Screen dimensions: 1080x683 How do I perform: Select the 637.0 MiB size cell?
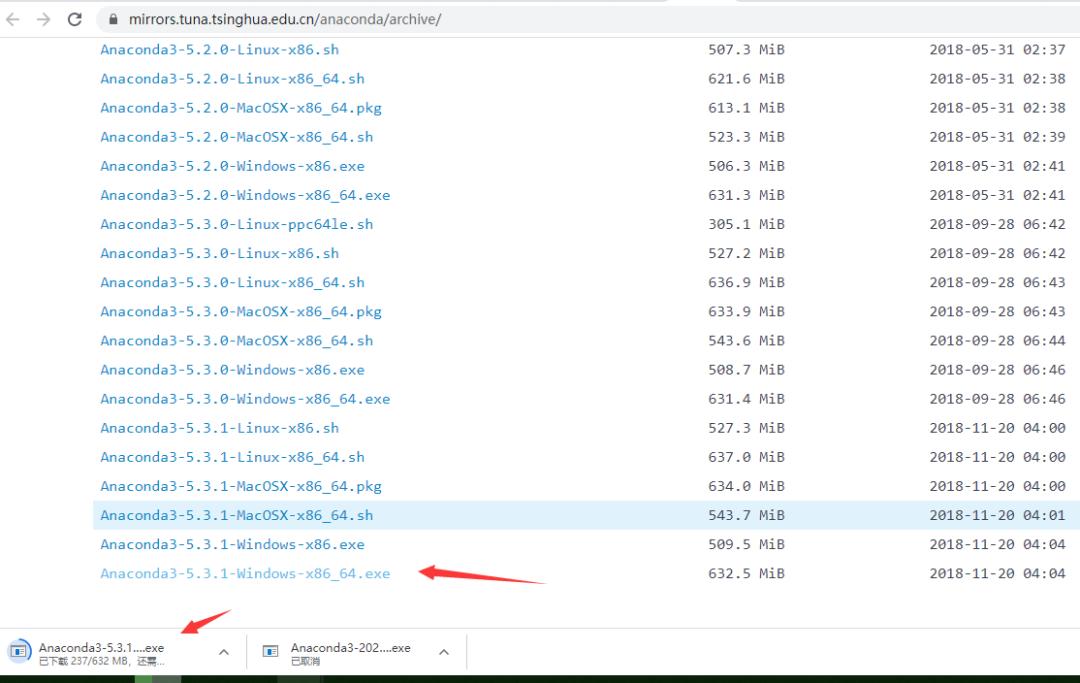coord(747,457)
